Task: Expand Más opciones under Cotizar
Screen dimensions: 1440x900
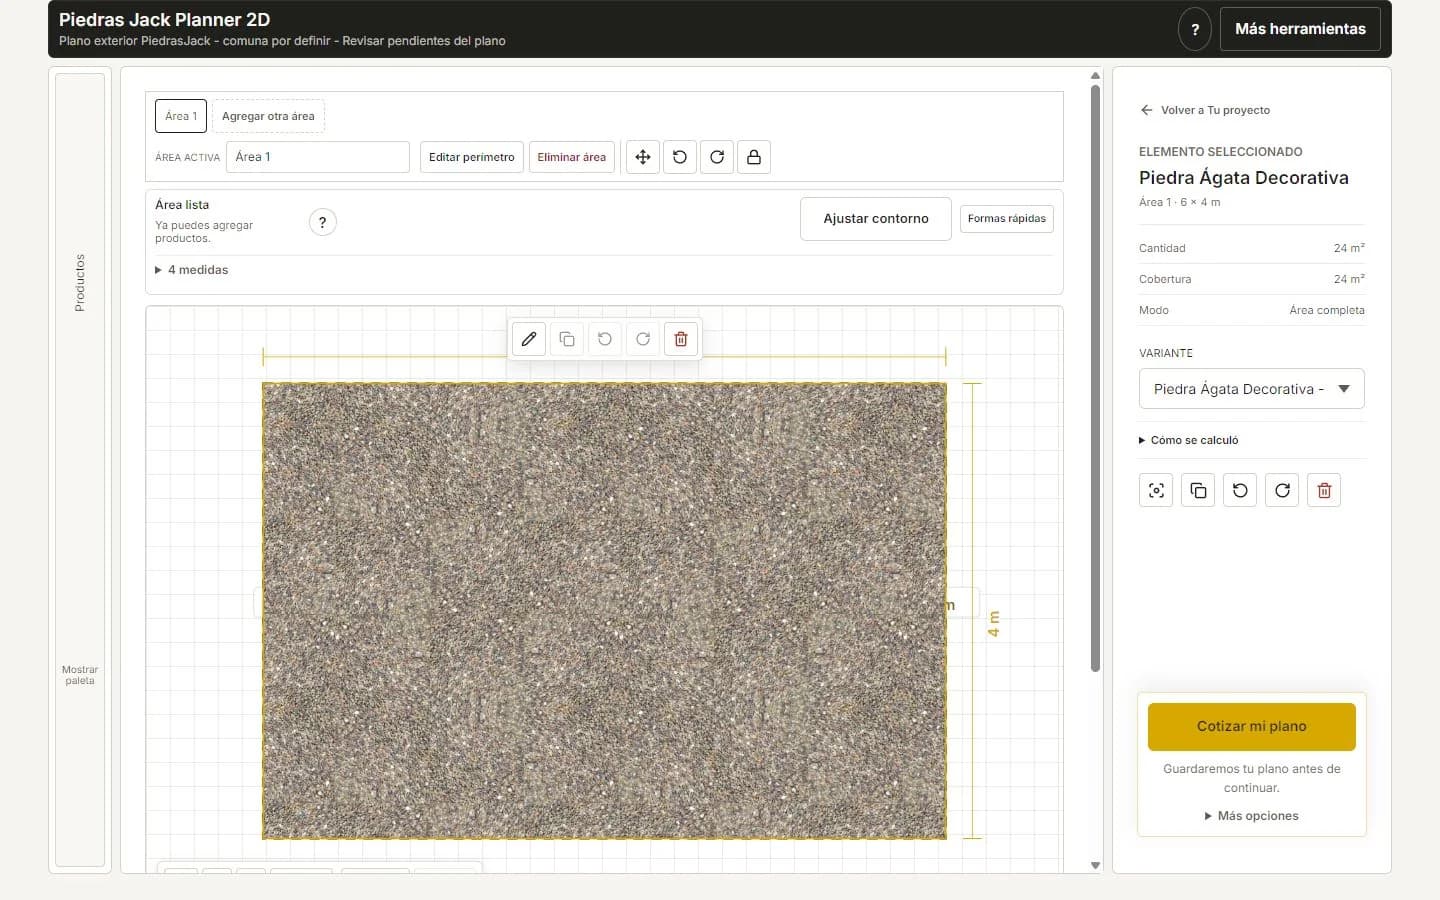Action: pyautogui.click(x=1252, y=816)
